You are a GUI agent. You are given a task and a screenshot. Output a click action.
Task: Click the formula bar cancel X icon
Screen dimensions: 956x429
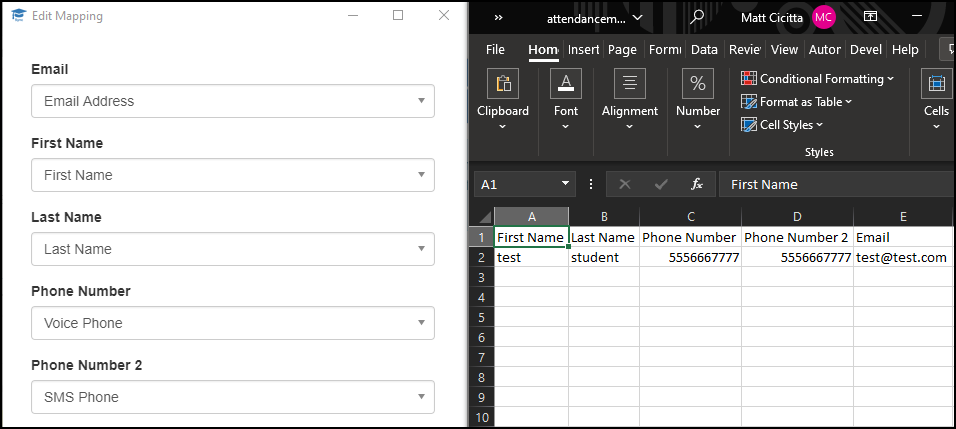click(624, 184)
